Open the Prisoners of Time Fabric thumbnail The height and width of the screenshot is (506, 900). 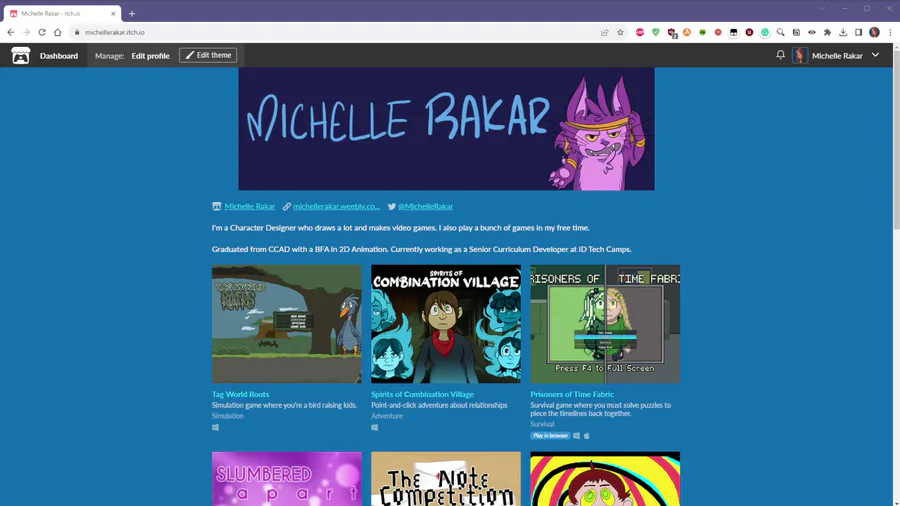click(605, 324)
